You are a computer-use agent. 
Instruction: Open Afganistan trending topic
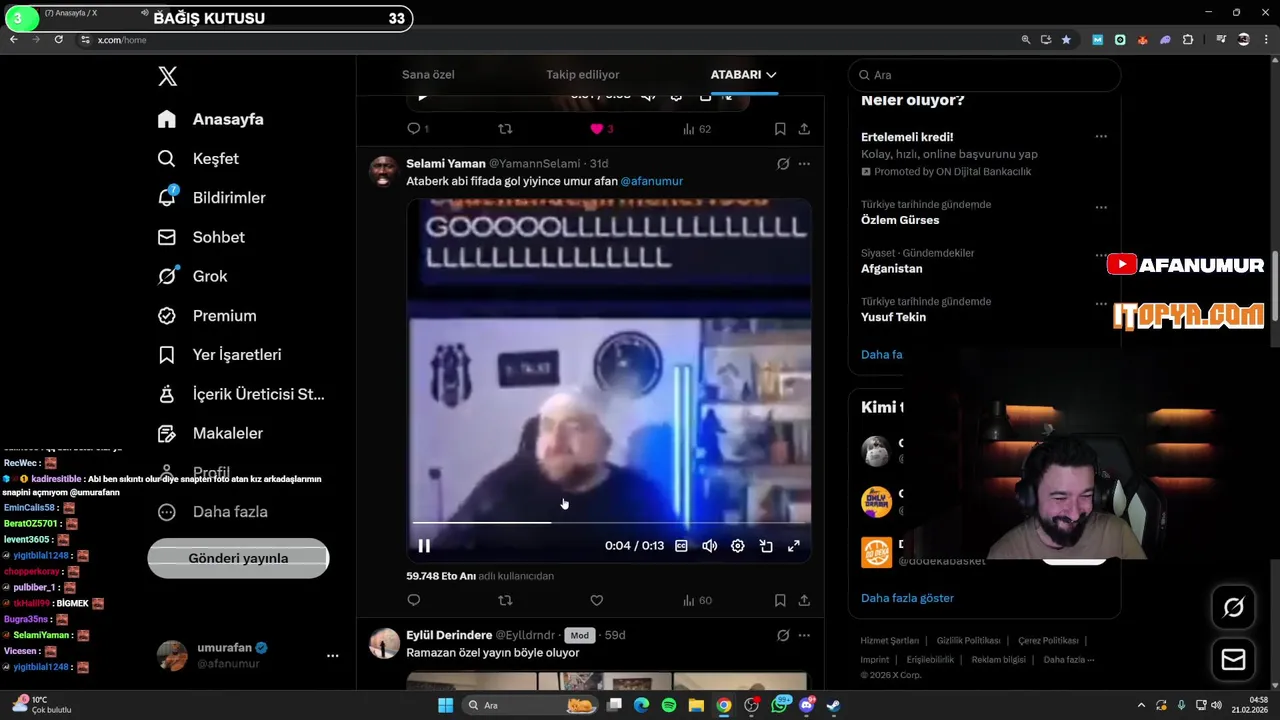(892, 268)
